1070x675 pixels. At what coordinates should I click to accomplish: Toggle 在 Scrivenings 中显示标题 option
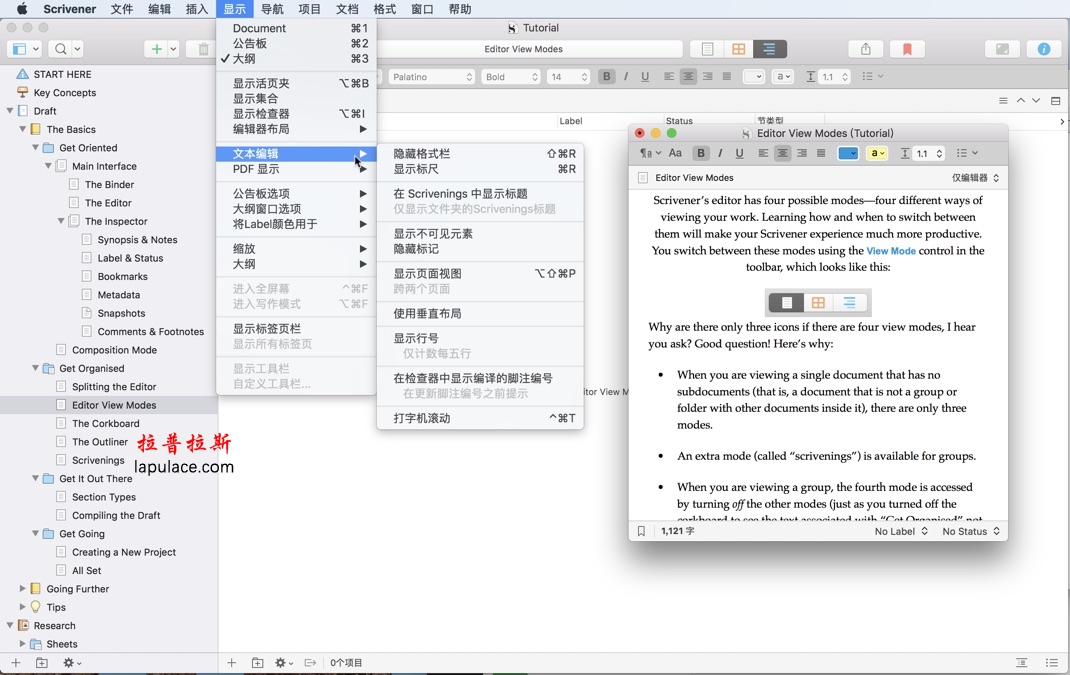[480, 194]
